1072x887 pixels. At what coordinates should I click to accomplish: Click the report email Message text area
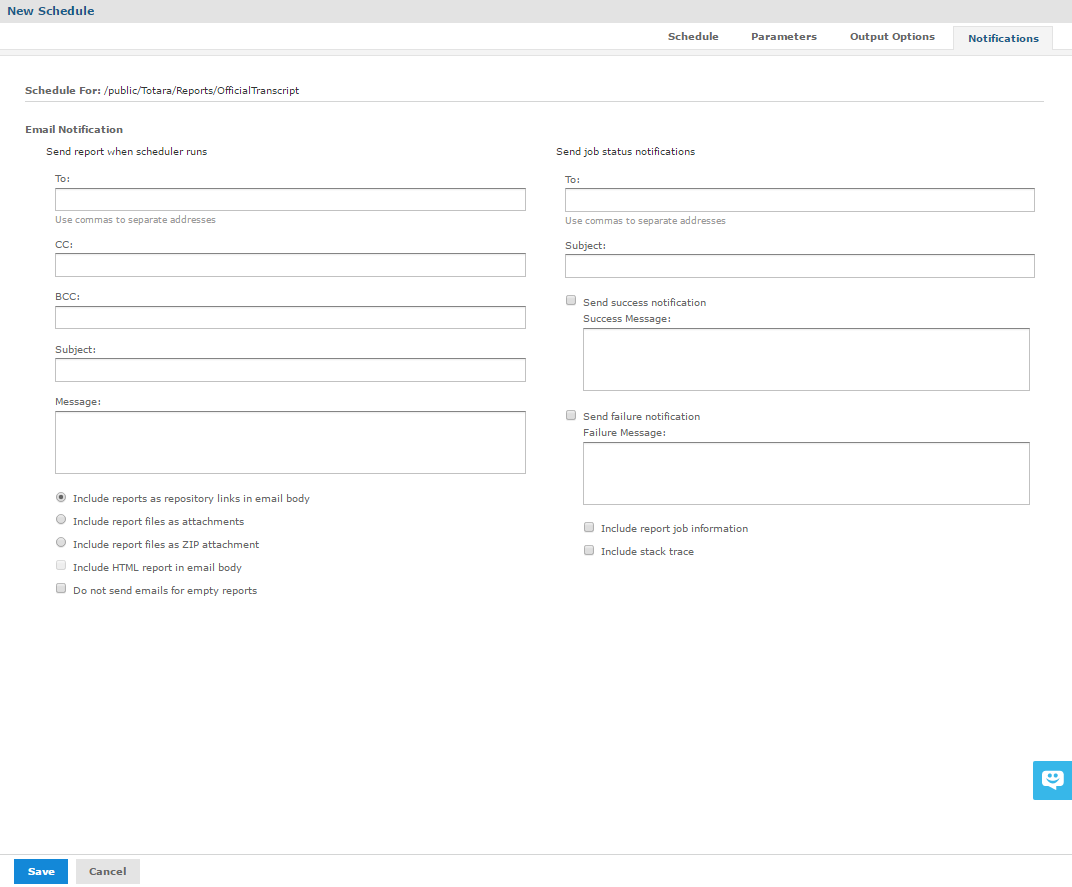[x=290, y=442]
